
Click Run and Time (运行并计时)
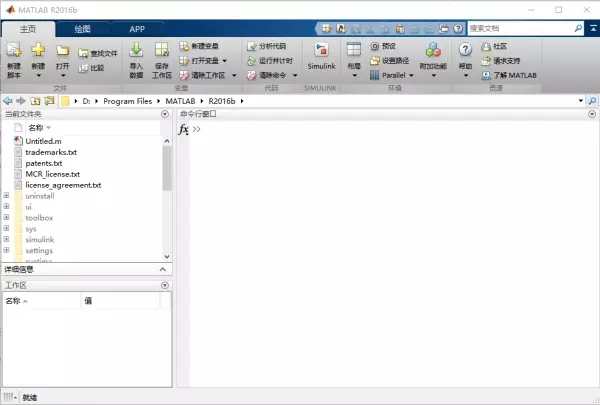pyautogui.click(x=270, y=61)
